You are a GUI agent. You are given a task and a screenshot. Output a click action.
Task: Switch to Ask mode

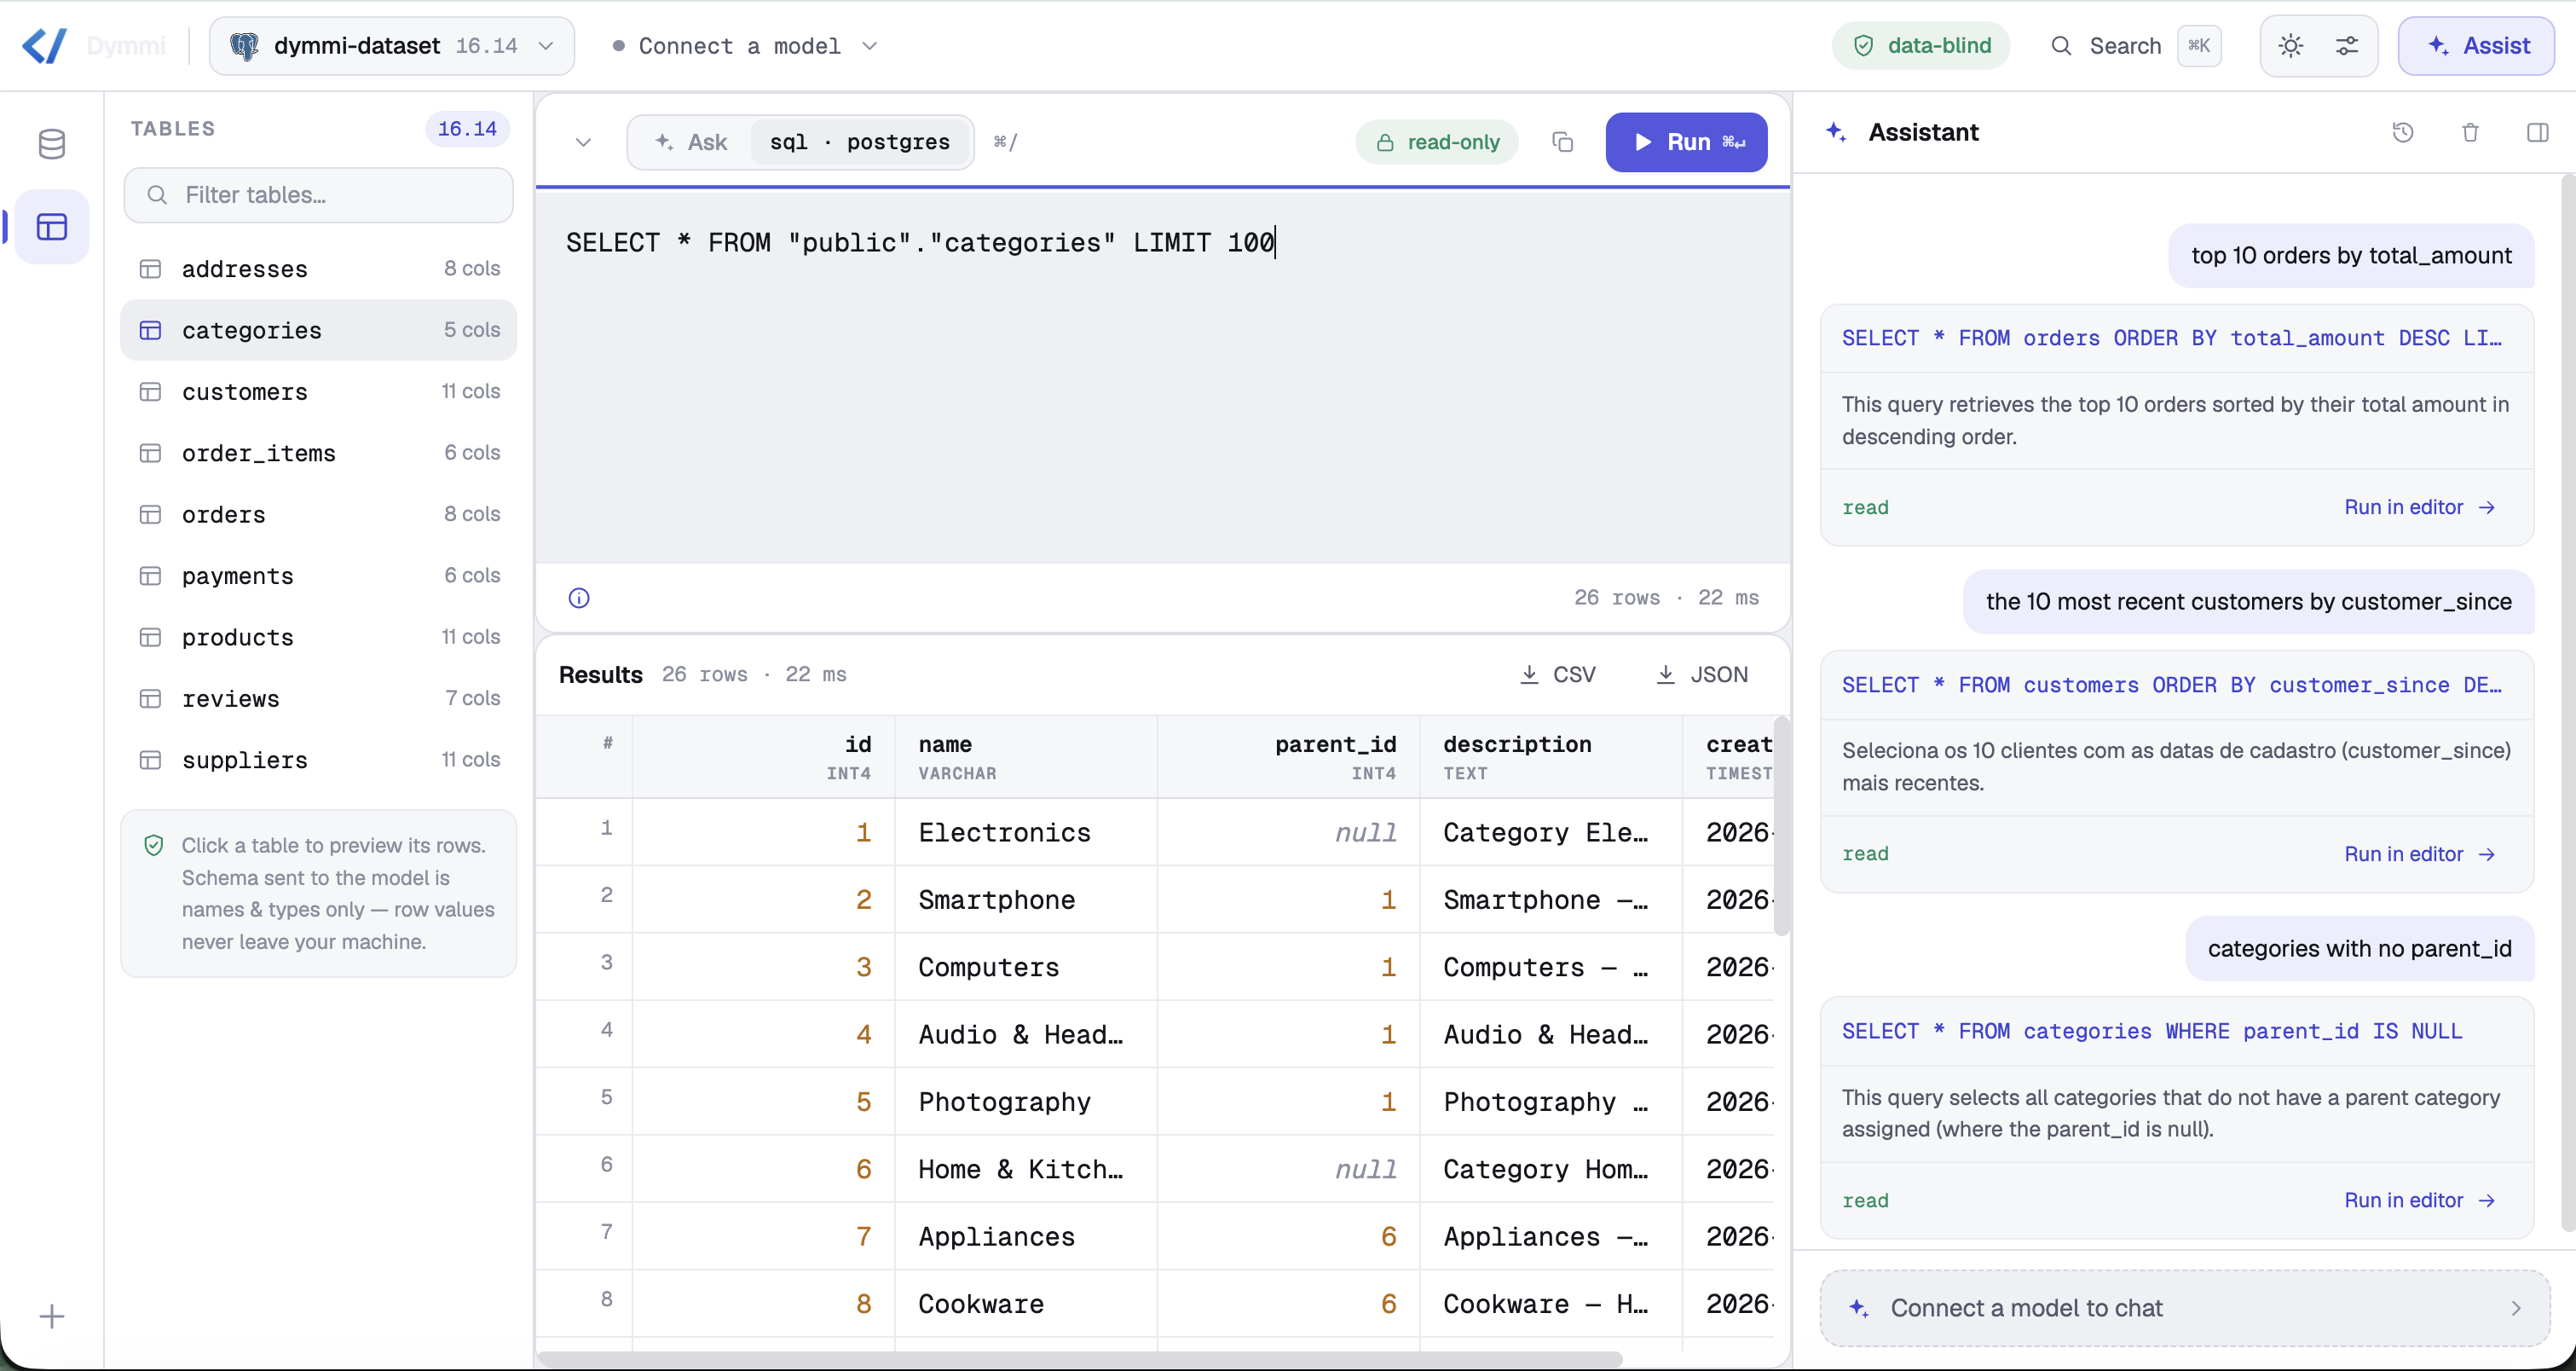[x=691, y=142]
